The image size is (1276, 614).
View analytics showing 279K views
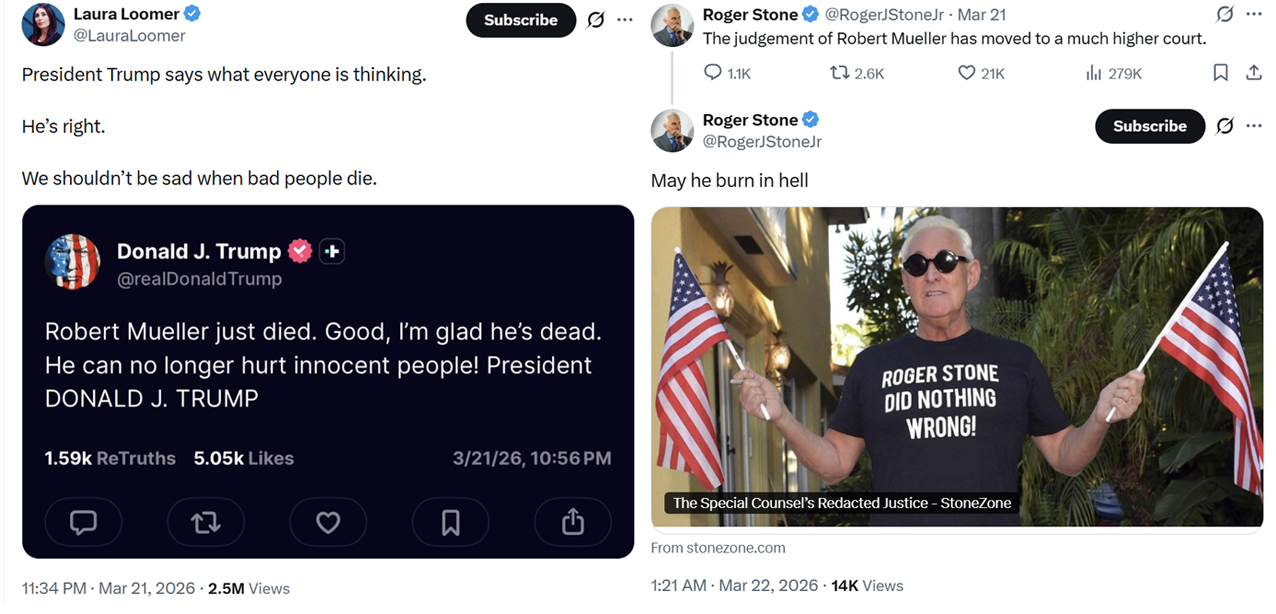click(1094, 73)
